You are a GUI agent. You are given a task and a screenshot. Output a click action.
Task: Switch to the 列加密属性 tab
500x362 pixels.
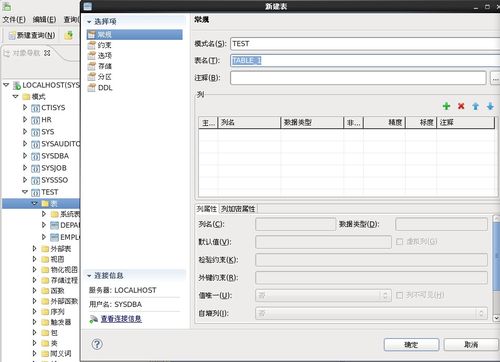pyautogui.click(x=238, y=209)
